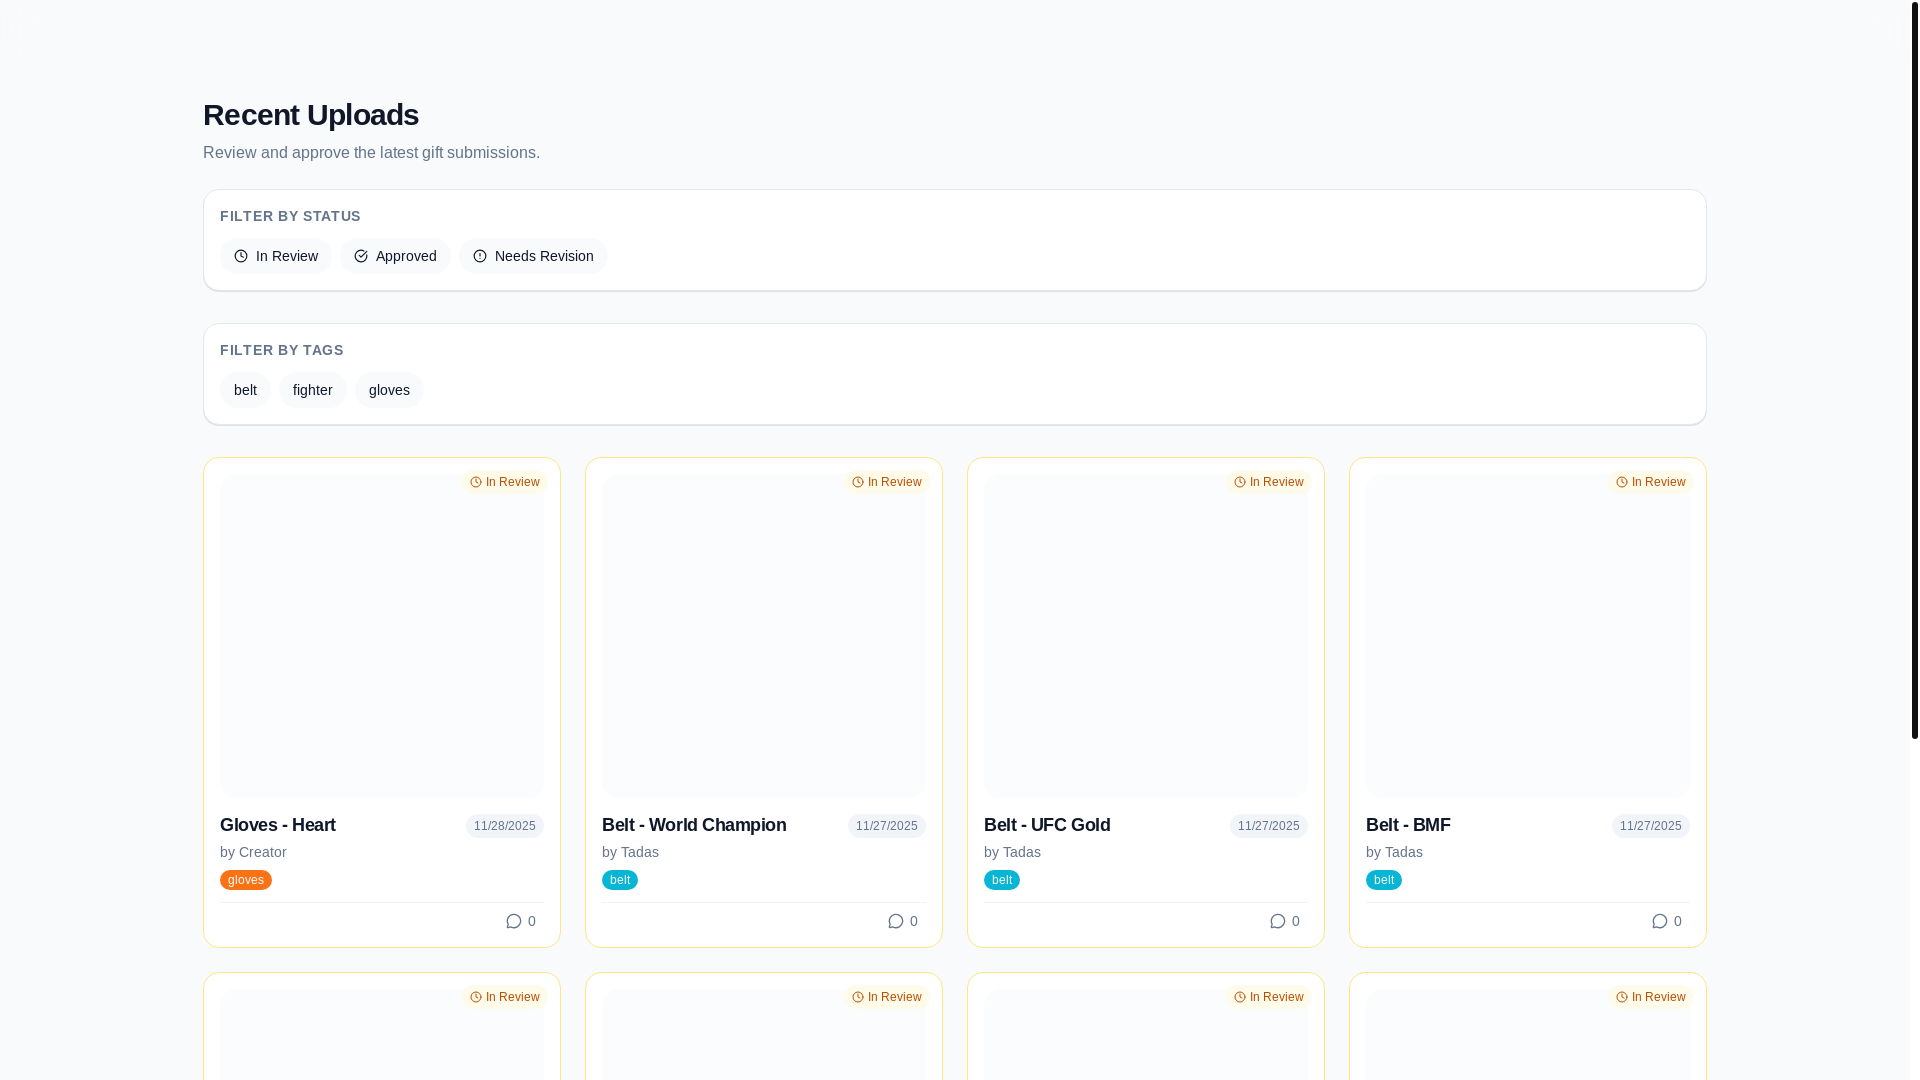Open comments icon on Gloves - Heart card
Screen dimensions: 1920x1080
(x=513, y=921)
